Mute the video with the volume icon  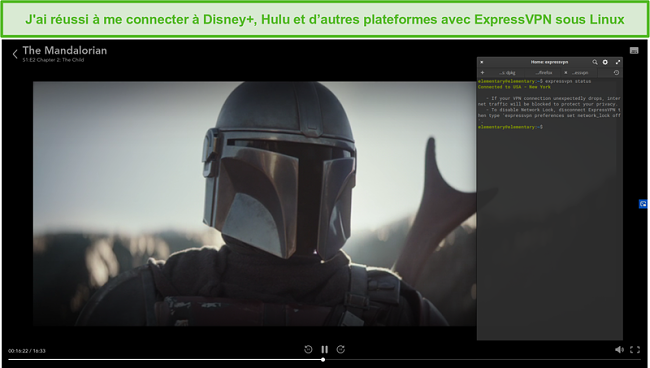tap(619, 349)
